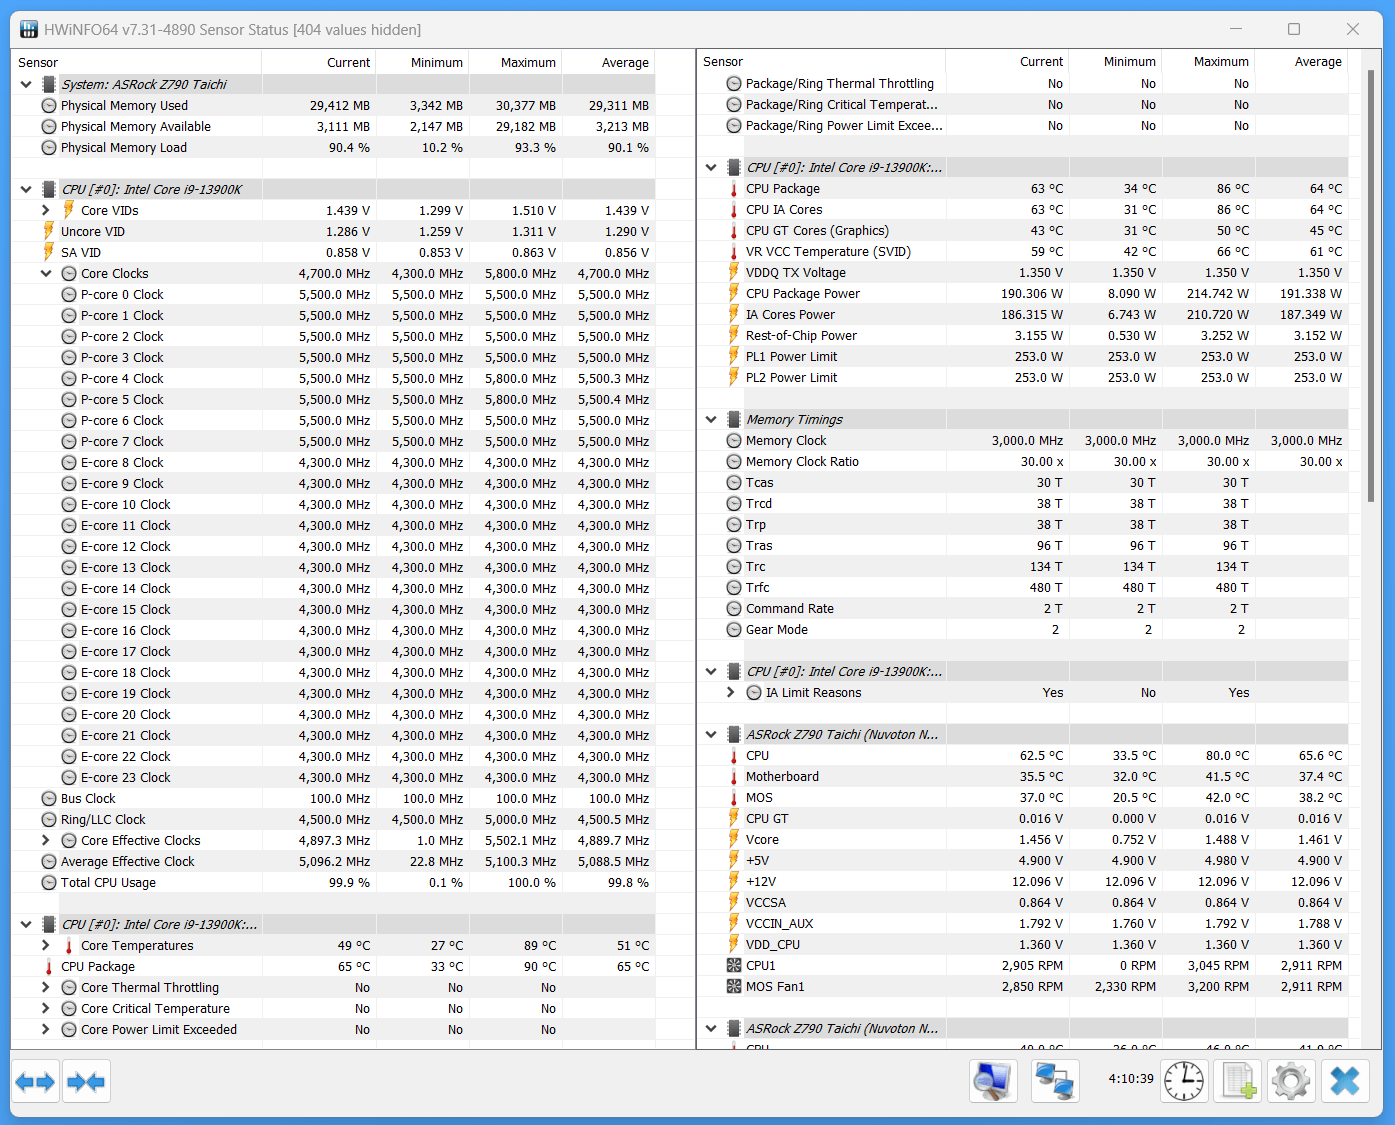The width and height of the screenshot is (1395, 1125).
Task: Click the lightning icon beside PL1 Power Limit
Action: point(734,357)
